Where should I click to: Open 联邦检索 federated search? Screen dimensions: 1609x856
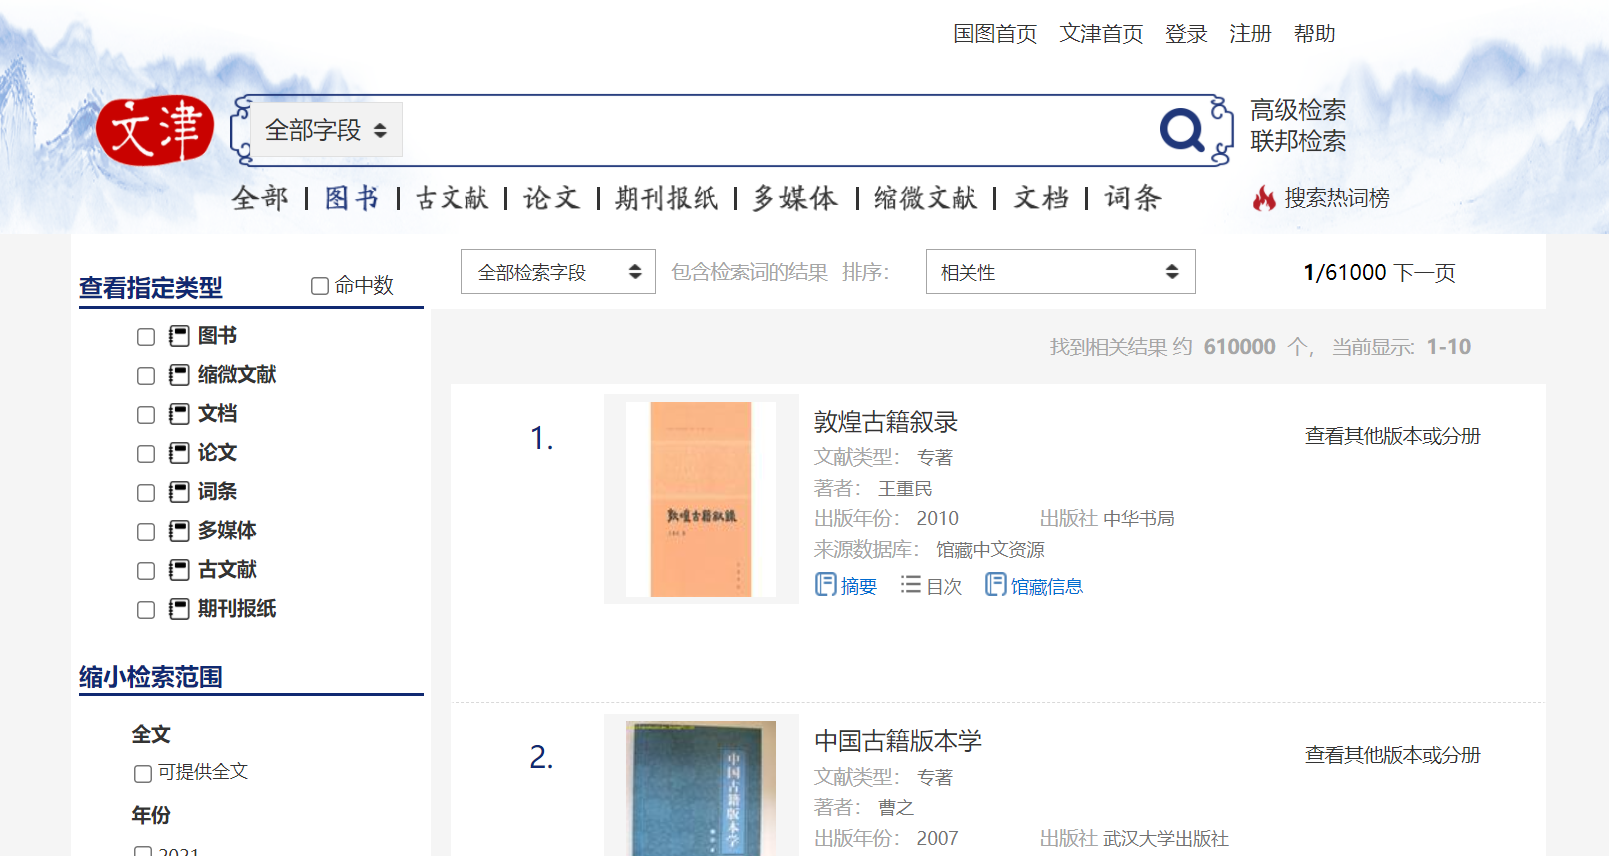1298,141
